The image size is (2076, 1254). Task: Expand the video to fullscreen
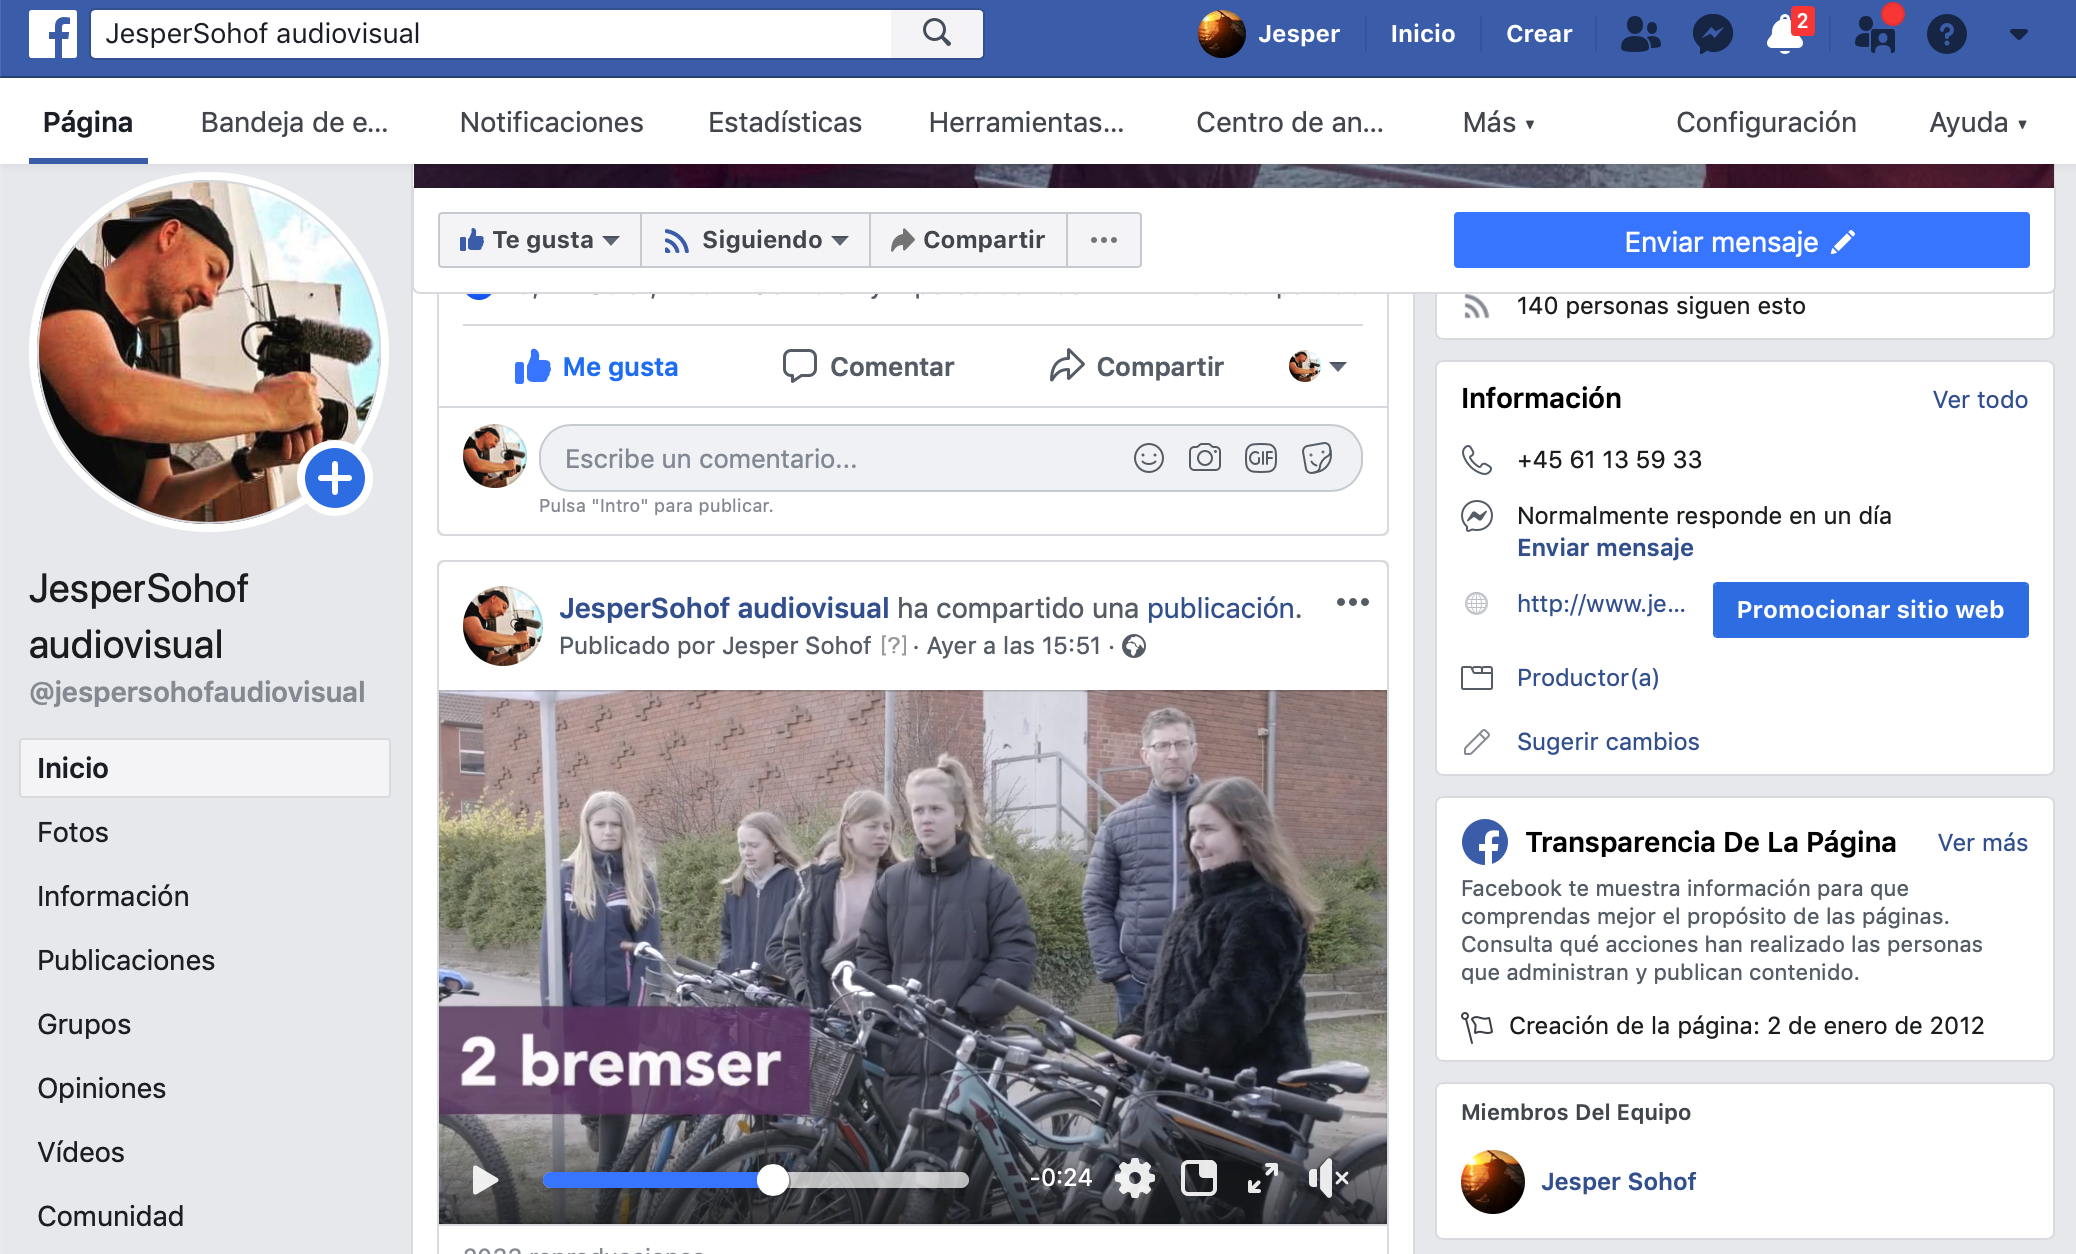coord(1263,1178)
